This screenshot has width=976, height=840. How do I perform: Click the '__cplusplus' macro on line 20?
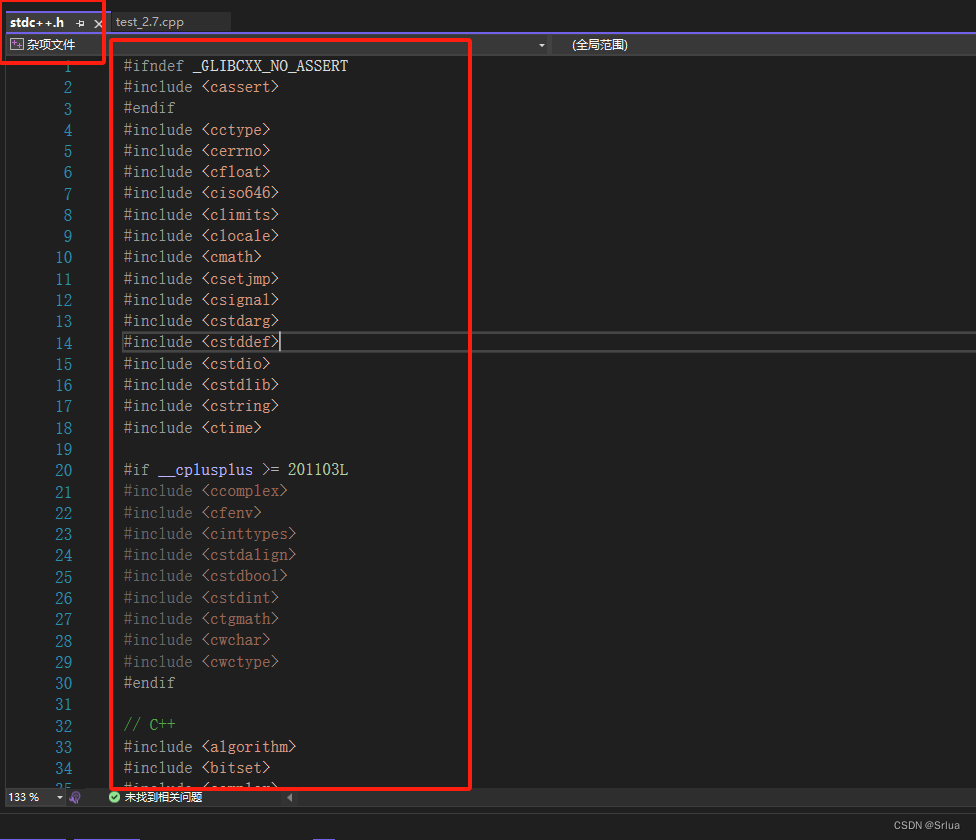(205, 470)
